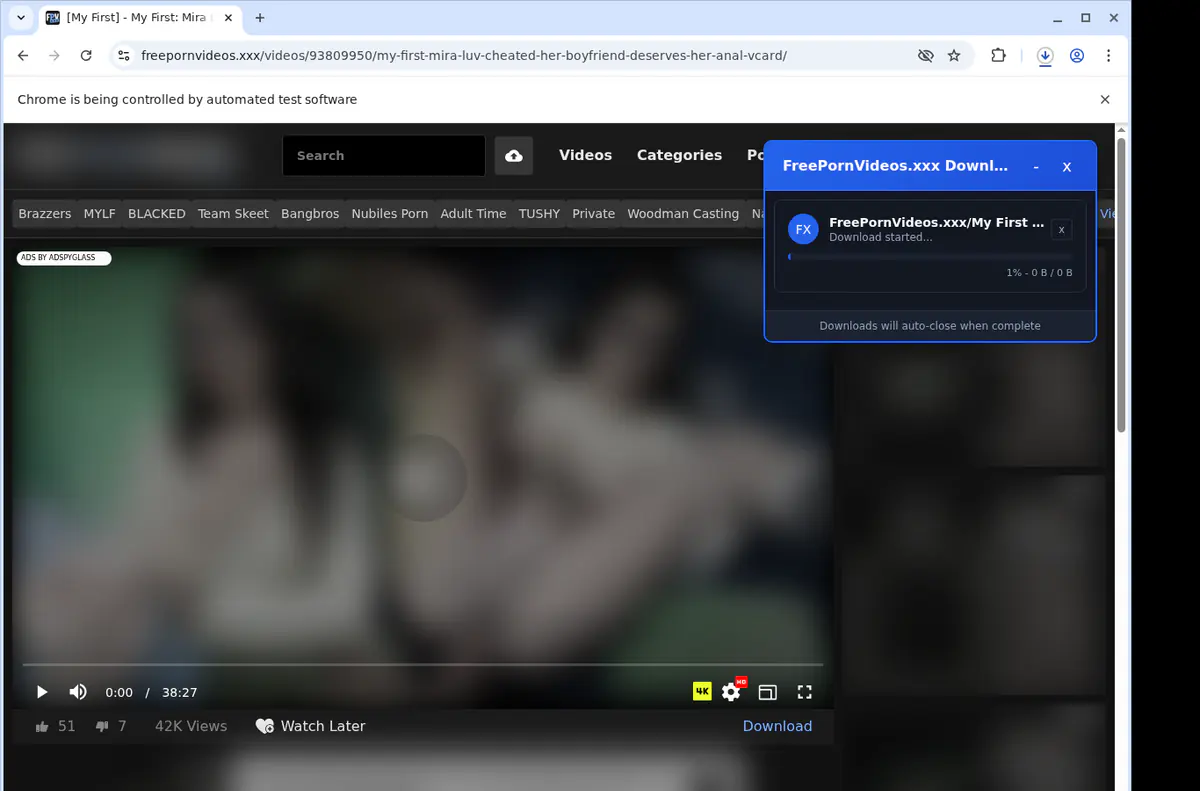This screenshot has height=791, width=1200.
Task: Select the Woodman Casting tag
Action: point(683,213)
